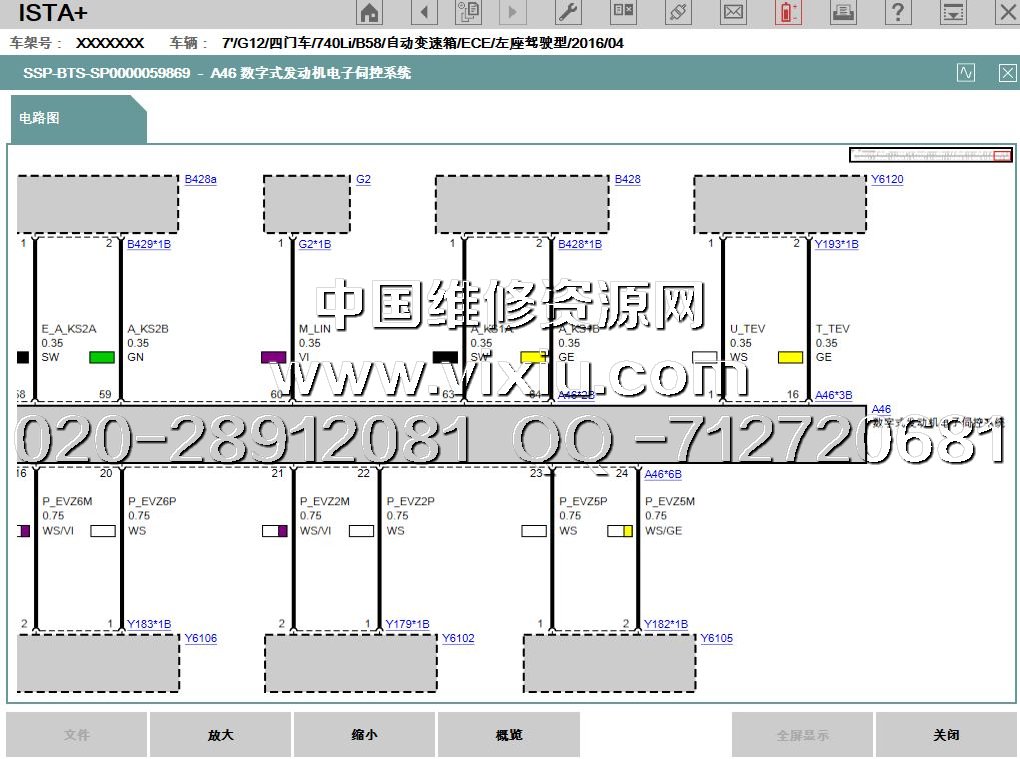This screenshot has height=759, width=1020.
Task: Open the wrench settings tool icon
Action: (x=567, y=13)
